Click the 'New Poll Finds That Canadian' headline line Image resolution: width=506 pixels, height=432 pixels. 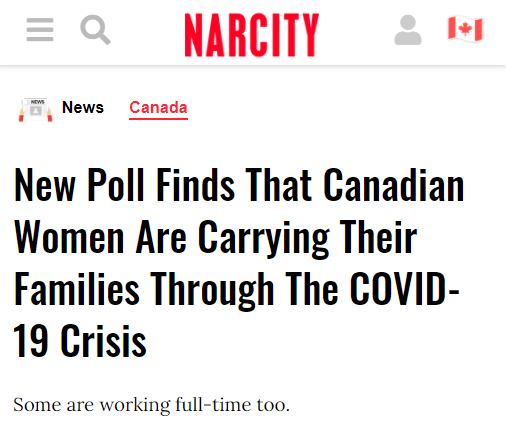tap(239, 185)
